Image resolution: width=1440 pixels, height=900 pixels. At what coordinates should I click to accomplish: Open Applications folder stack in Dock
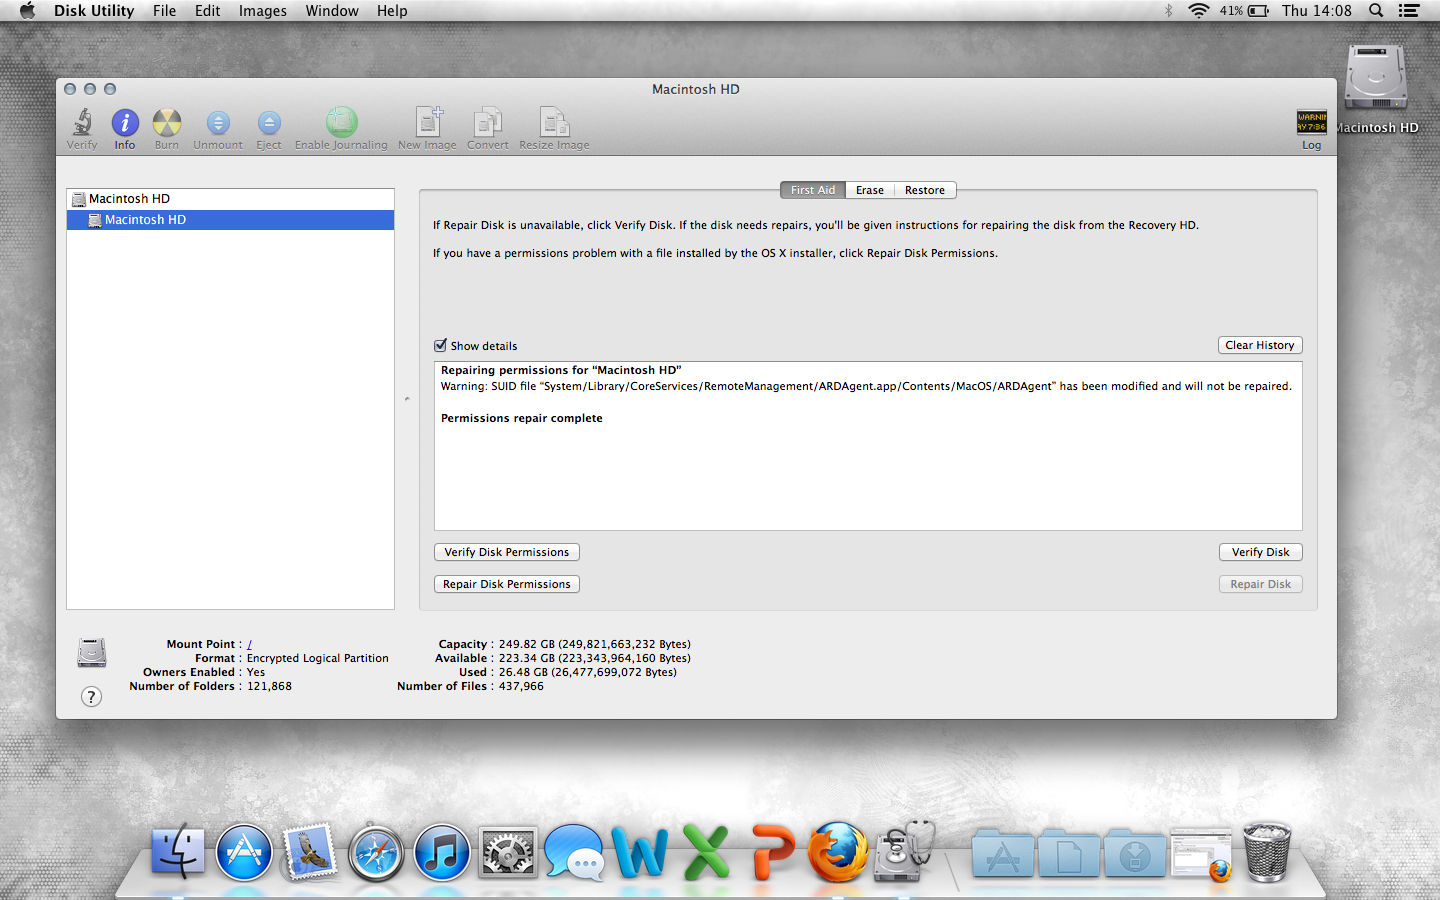(x=1003, y=856)
